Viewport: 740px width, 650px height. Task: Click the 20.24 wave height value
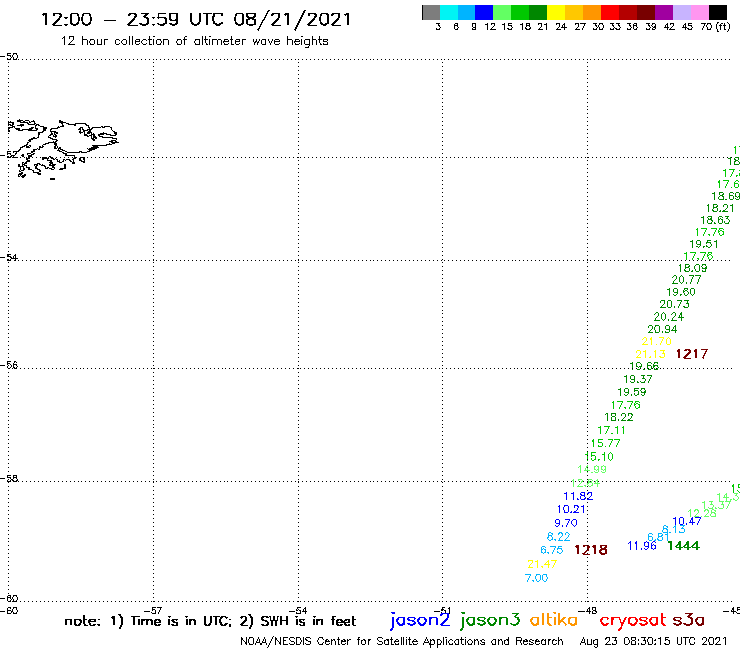click(669, 317)
